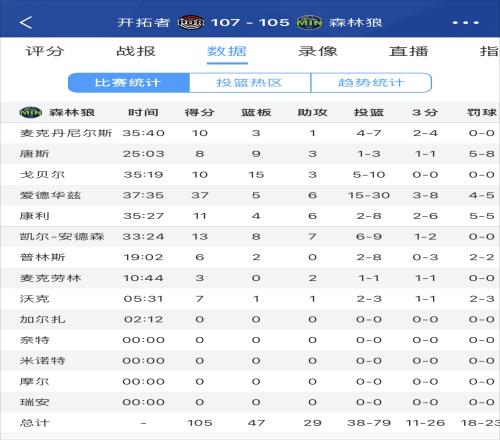Go back using the left arrow icon
The height and width of the screenshot is (440, 500).
coord(26,23)
